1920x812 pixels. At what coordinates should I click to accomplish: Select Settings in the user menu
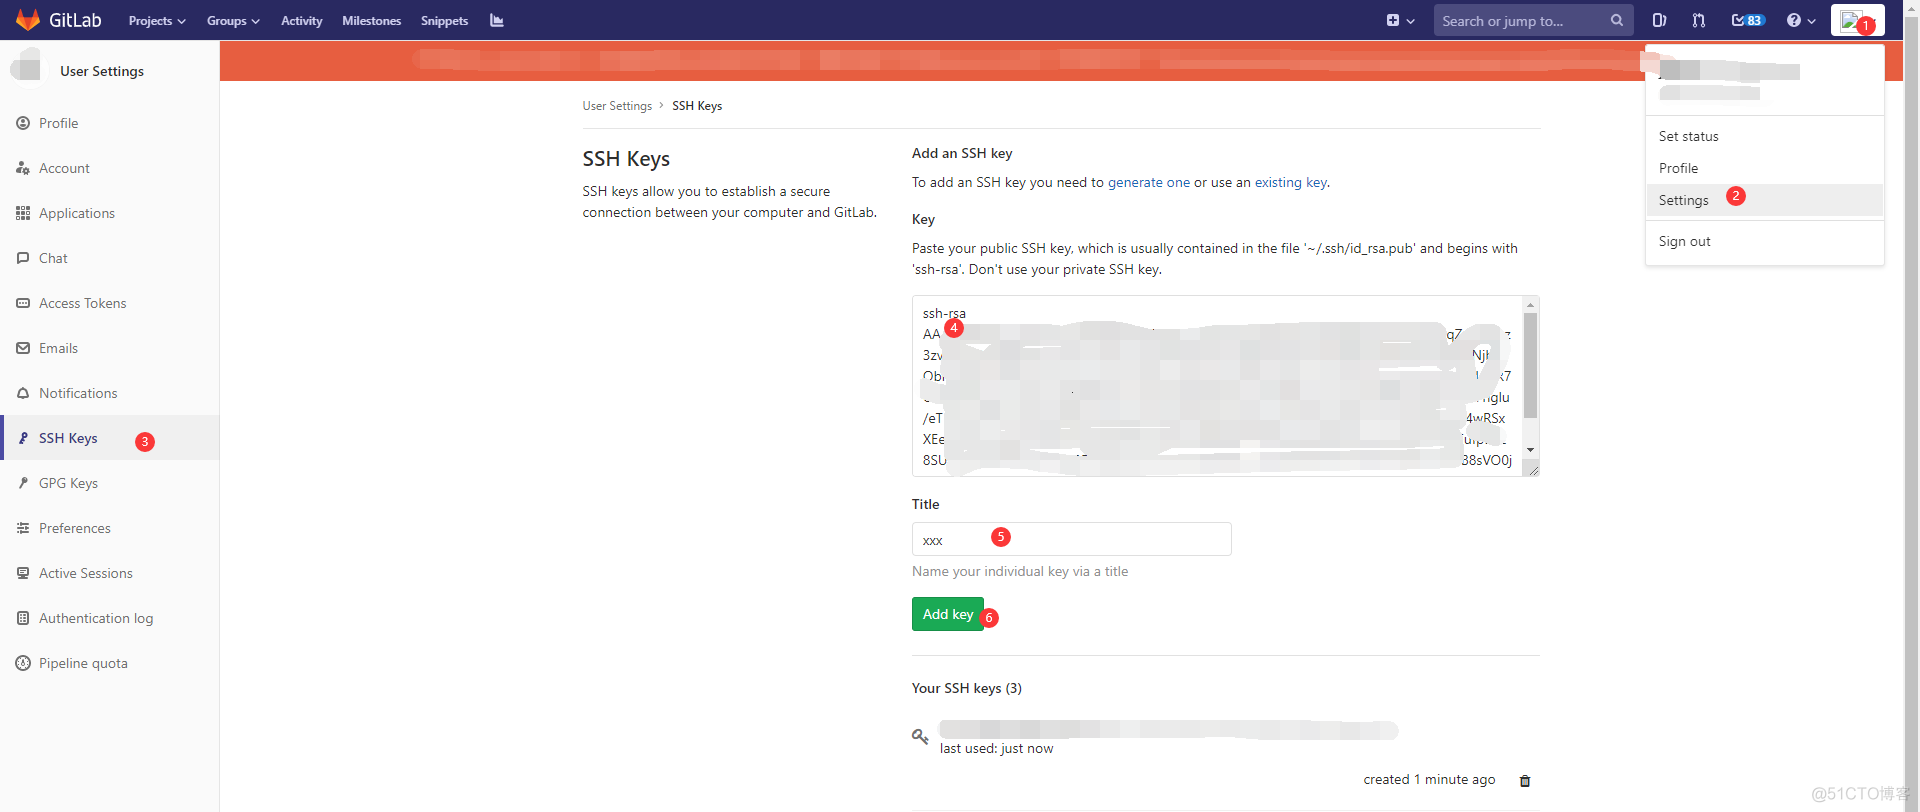(1683, 200)
